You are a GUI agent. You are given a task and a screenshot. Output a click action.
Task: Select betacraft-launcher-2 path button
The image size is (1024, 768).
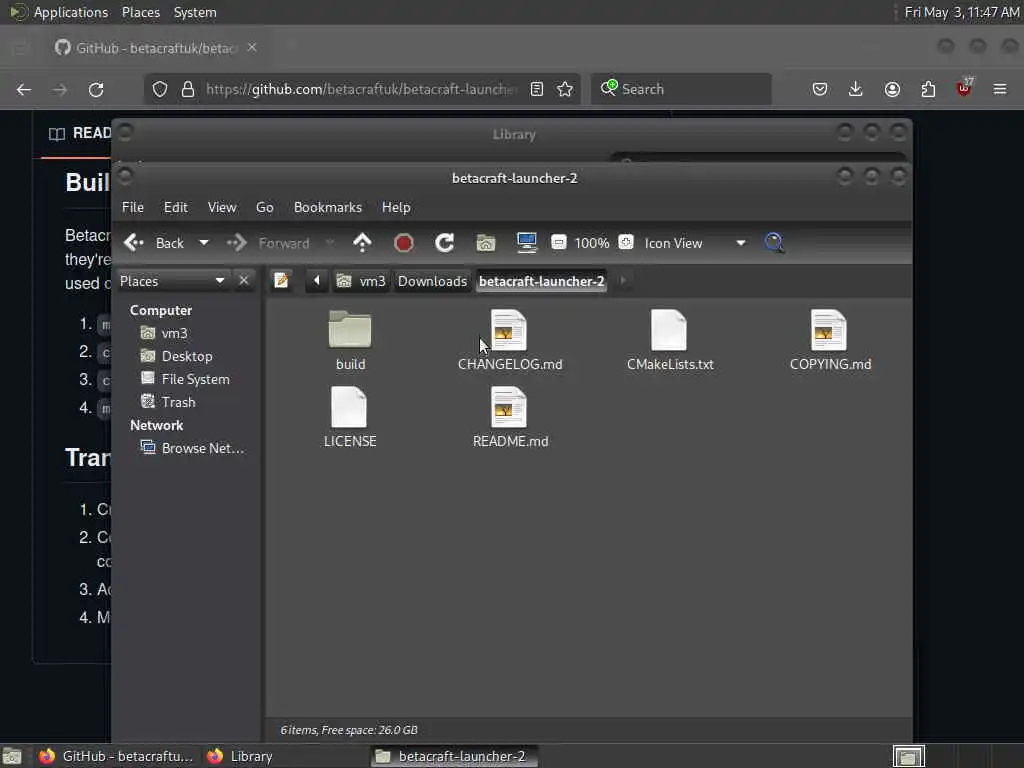click(x=541, y=281)
